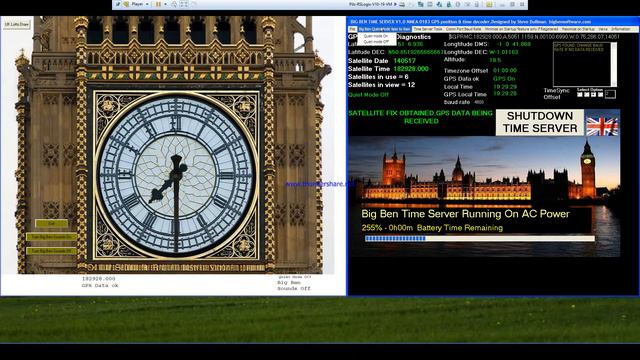Click the battery time remaining progress bar
Screen dimensions: 640x360
480,238
